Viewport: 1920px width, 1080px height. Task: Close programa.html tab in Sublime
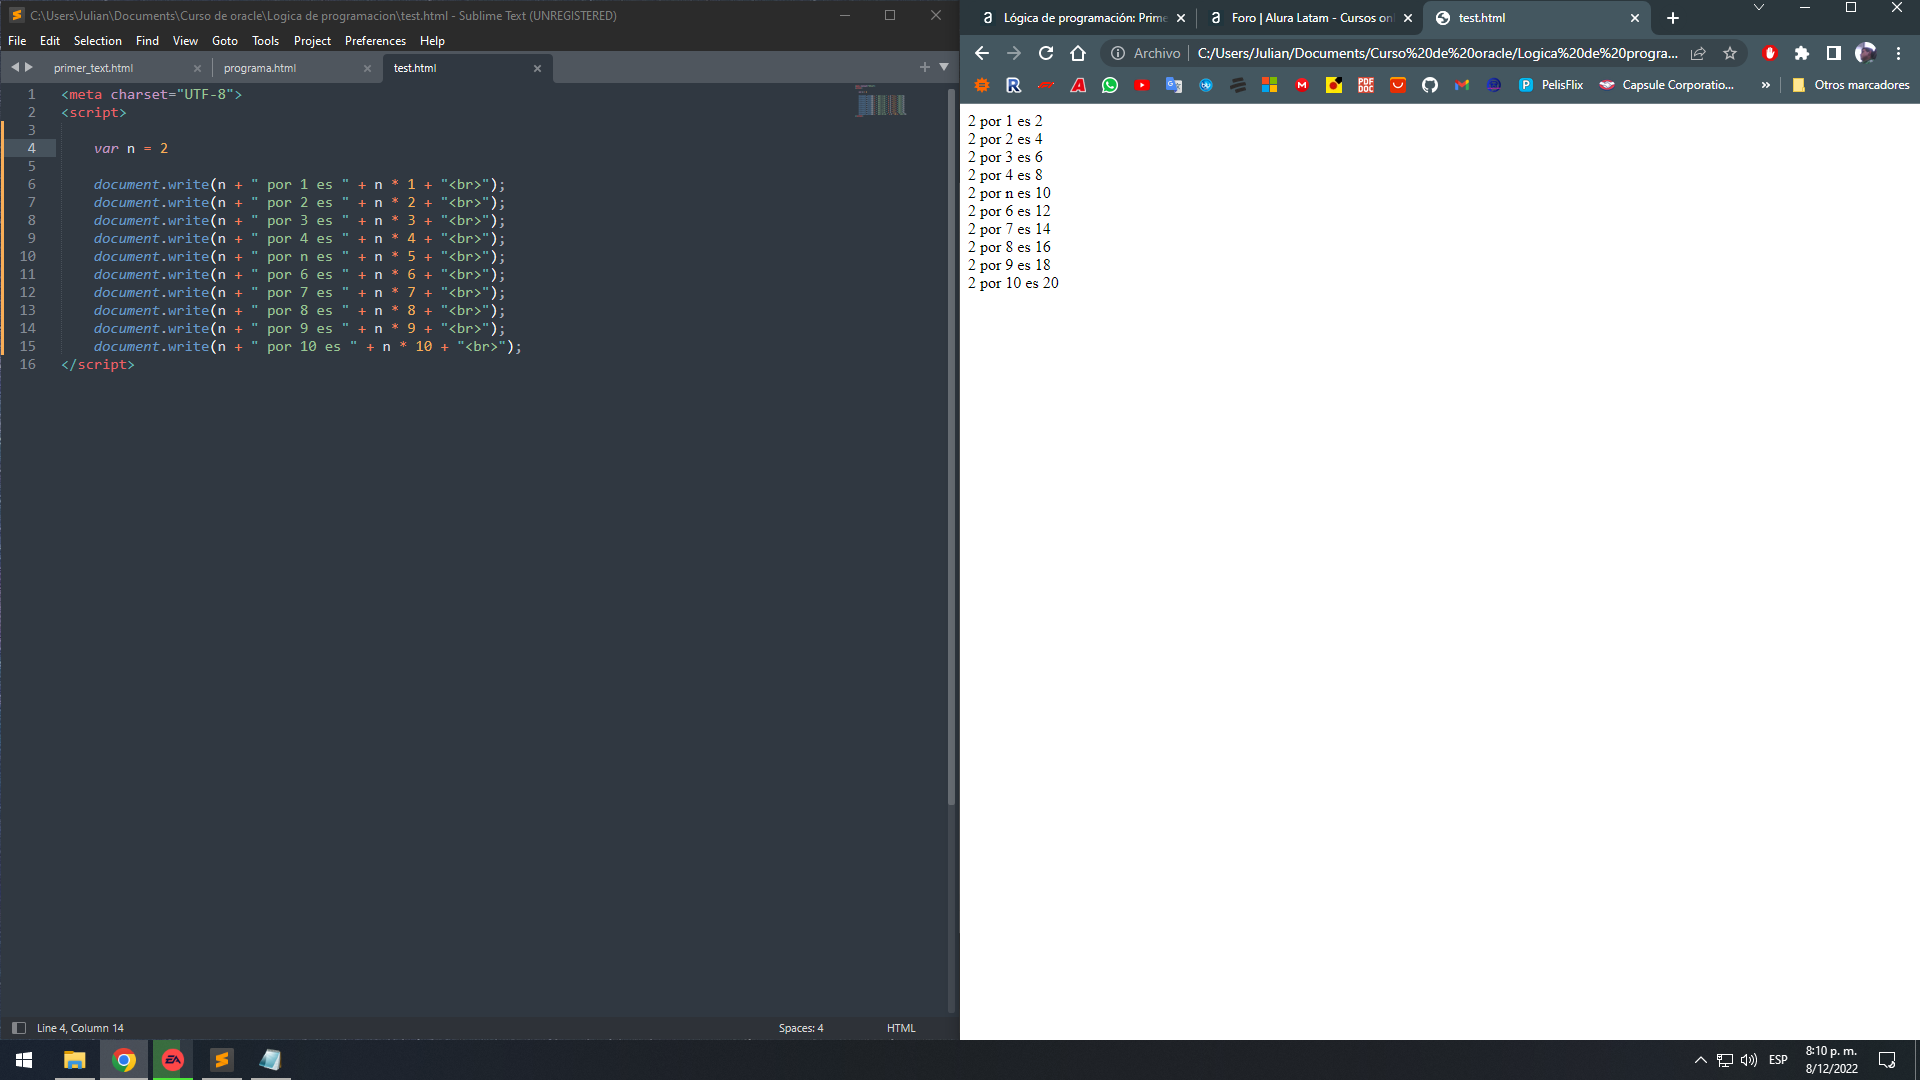[x=367, y=68]
